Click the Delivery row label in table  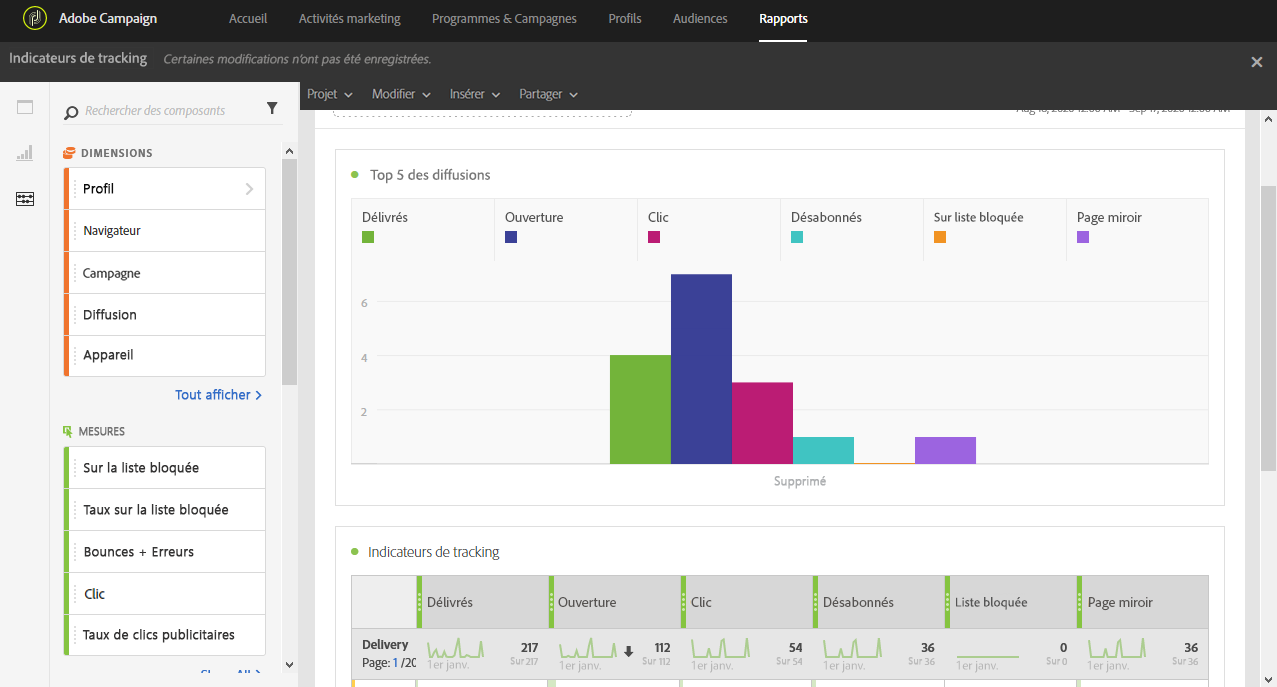[x=385, y=645]
